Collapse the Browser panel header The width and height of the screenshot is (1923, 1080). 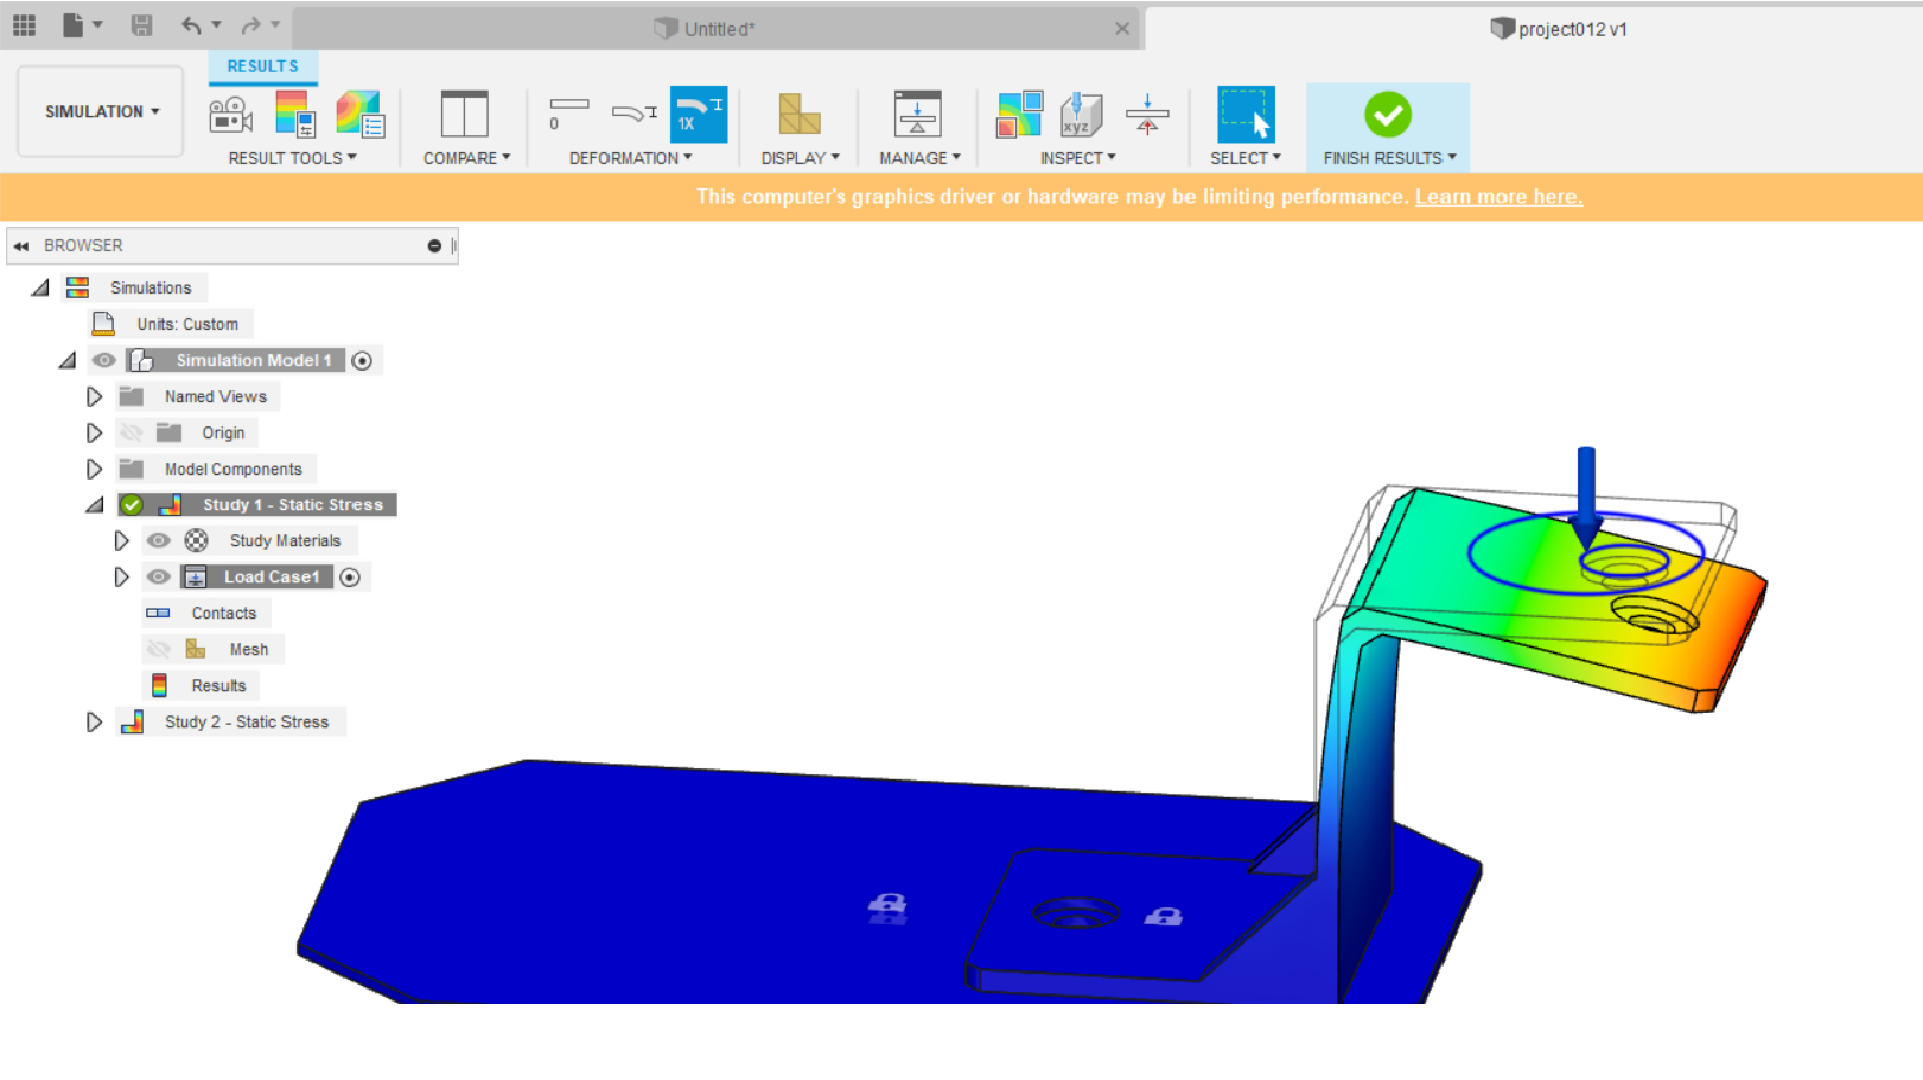[x=22, y=245]
